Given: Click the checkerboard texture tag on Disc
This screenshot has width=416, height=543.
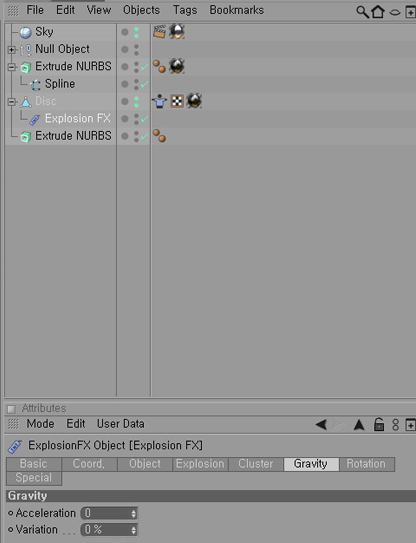Looking at the screenshot, I should point(177,101).
